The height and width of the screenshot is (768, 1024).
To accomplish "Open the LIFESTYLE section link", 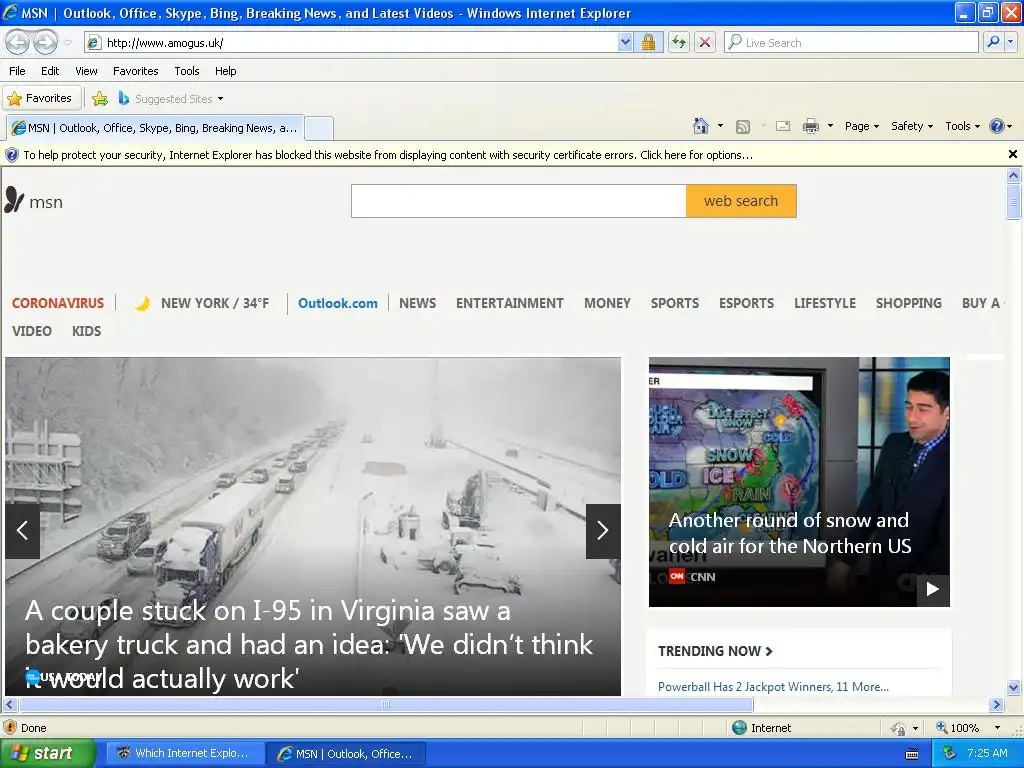I will pyautogui.click(x=825, y=303).
